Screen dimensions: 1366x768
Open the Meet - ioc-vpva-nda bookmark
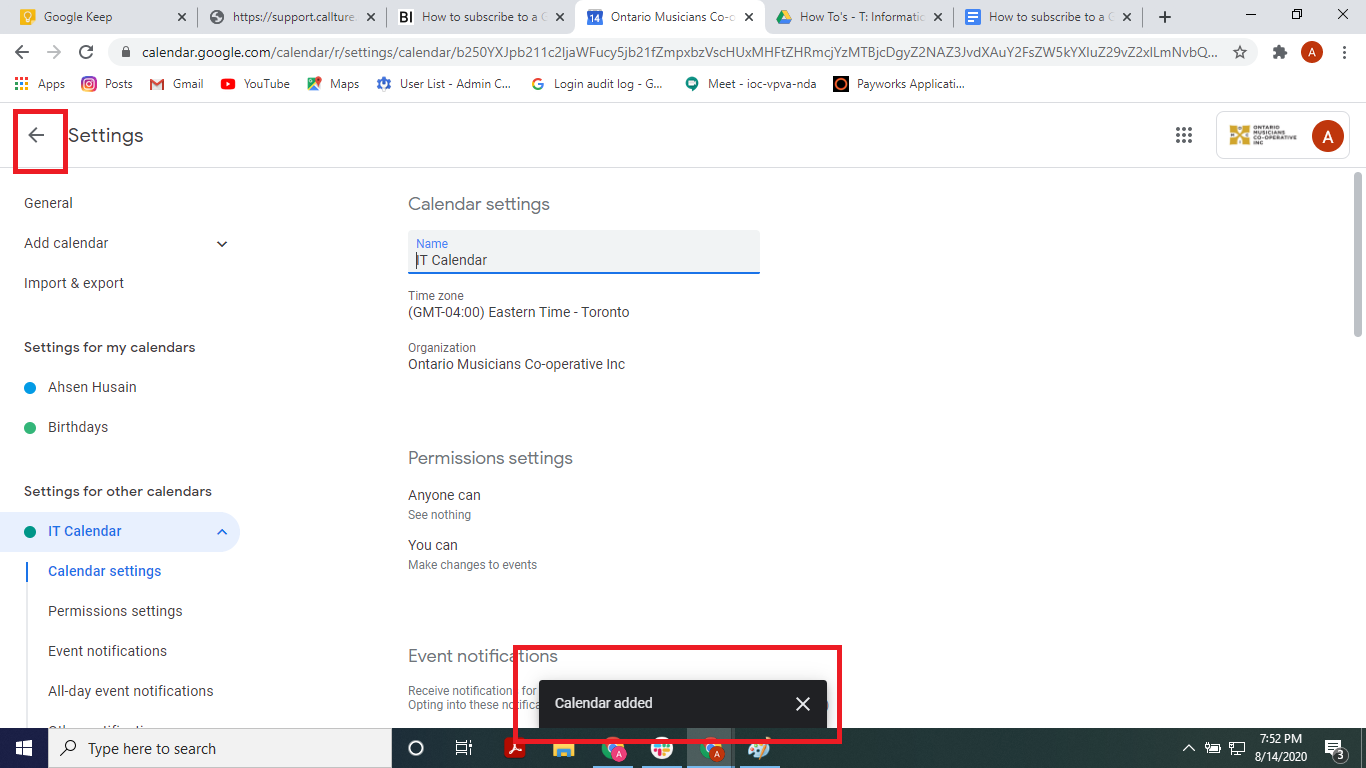point(750,84)
